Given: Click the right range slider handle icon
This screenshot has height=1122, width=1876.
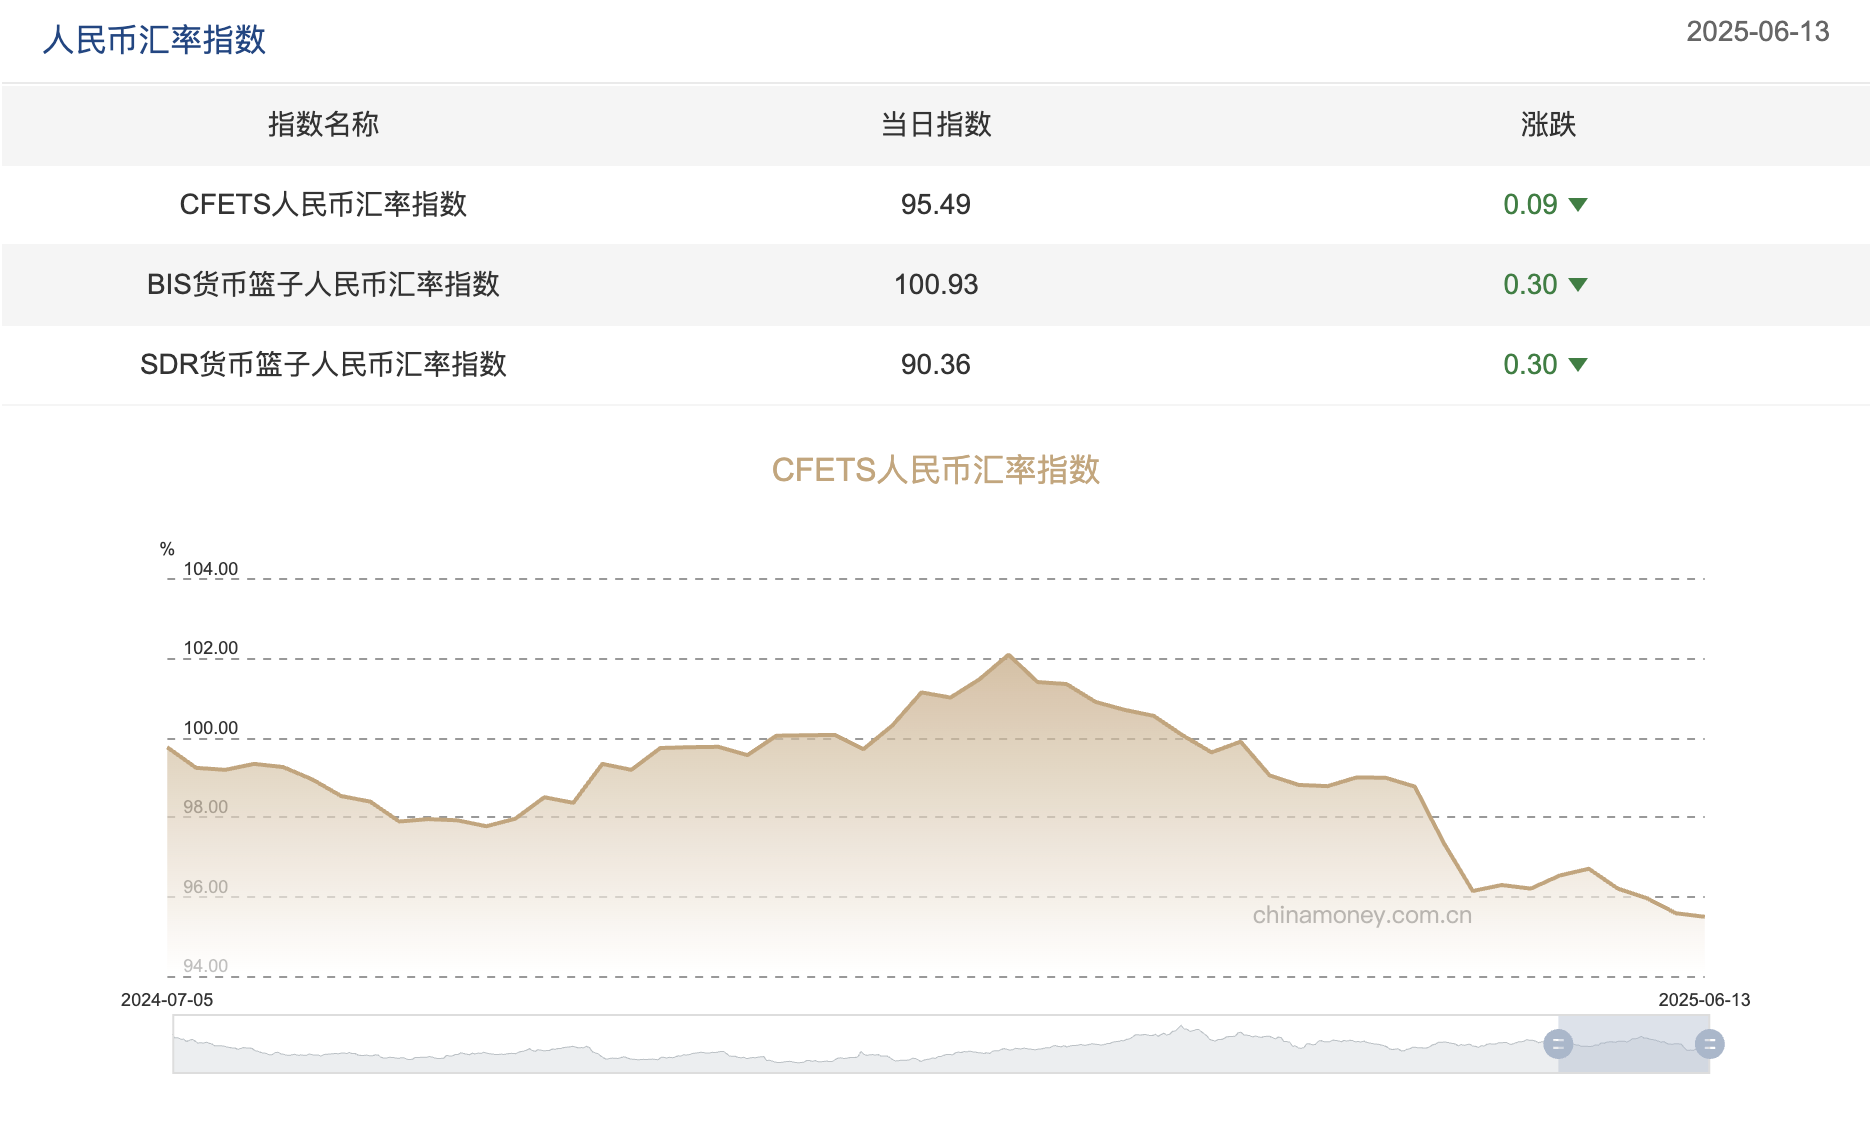Looking at the screenshot, I should click(1708, 1046).
